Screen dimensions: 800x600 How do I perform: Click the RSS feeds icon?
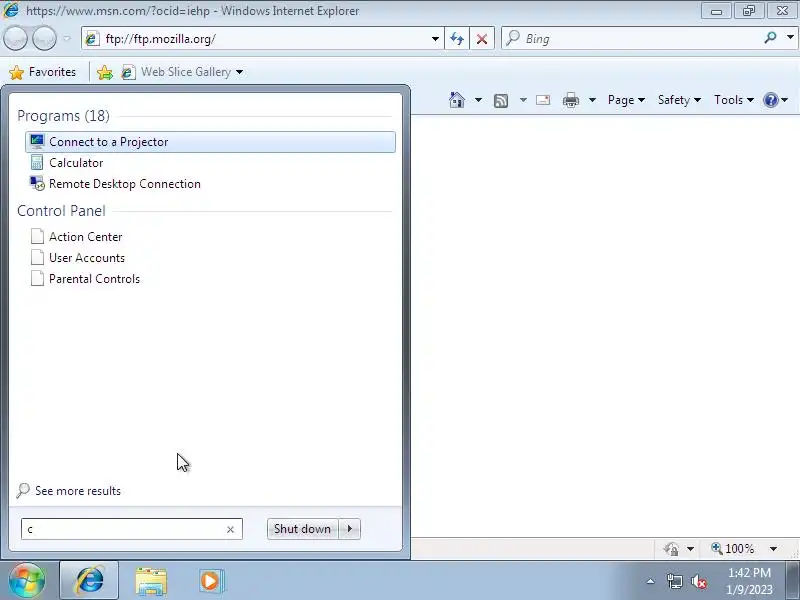point(501,101)
